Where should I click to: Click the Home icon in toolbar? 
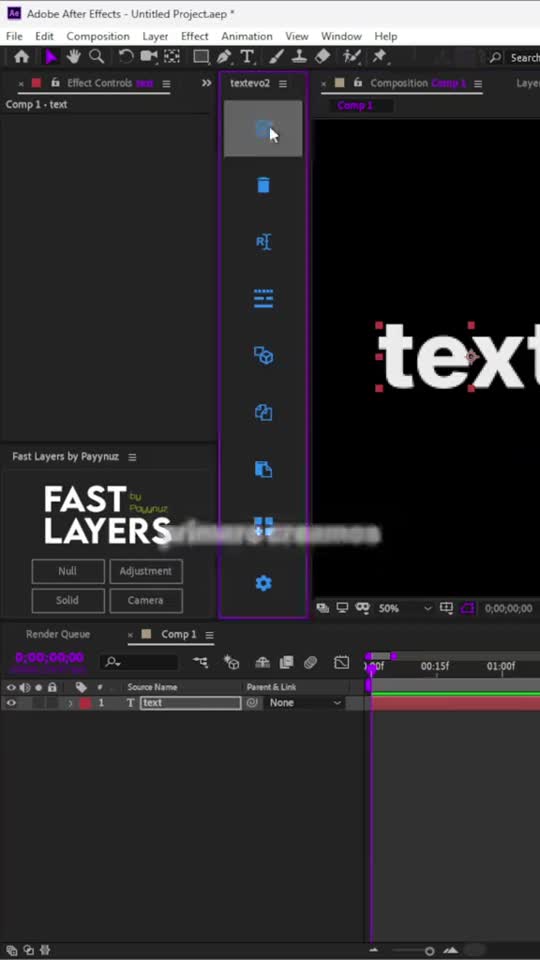pyautogui.click(x=21, y=57)
